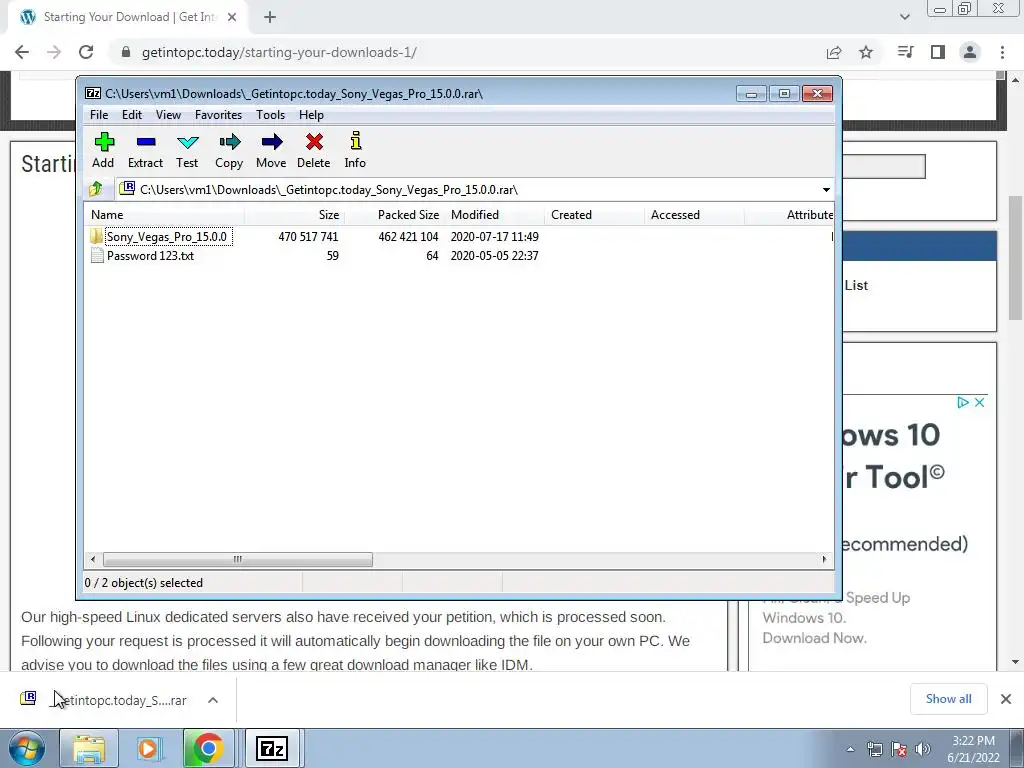Sort by the Accessed column header
The width and height of the screenshot is (1024, 768).
coord(694,215)
